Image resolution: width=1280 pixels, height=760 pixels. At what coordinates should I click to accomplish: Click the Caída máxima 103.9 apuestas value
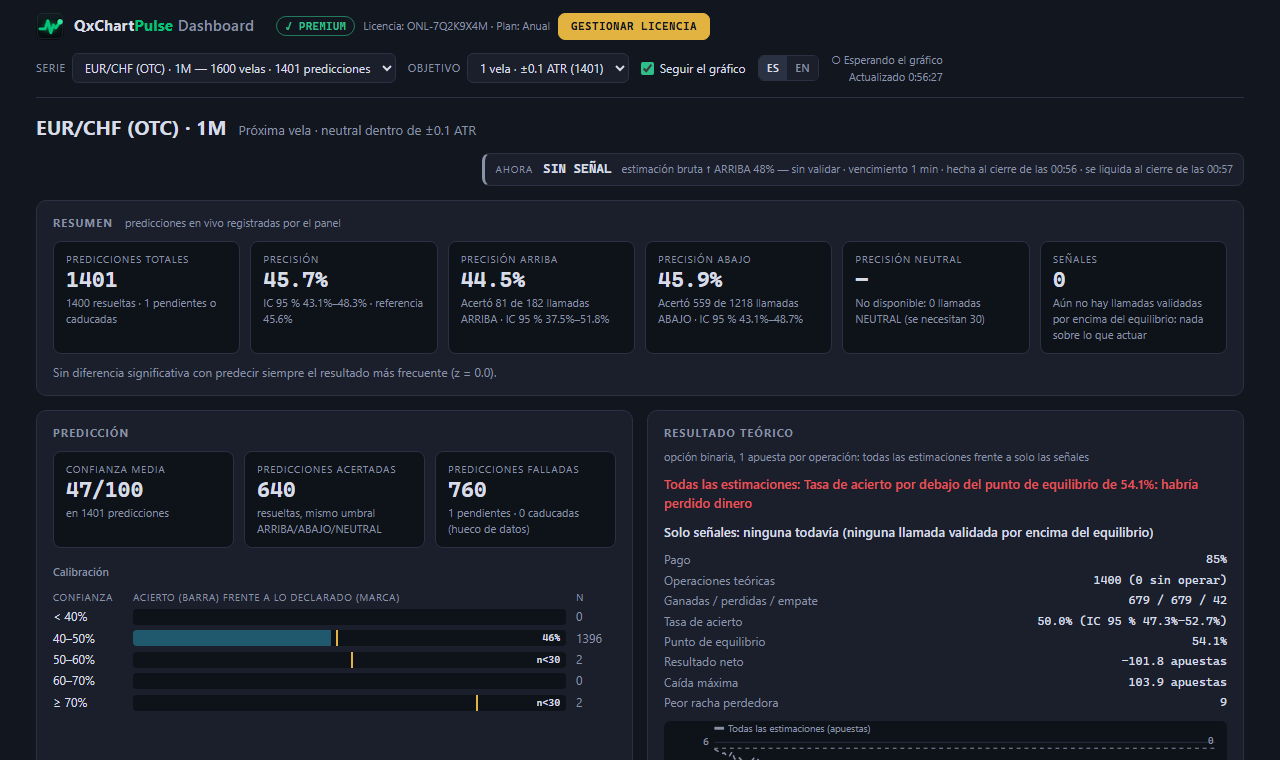click(x=1177, y=683)
